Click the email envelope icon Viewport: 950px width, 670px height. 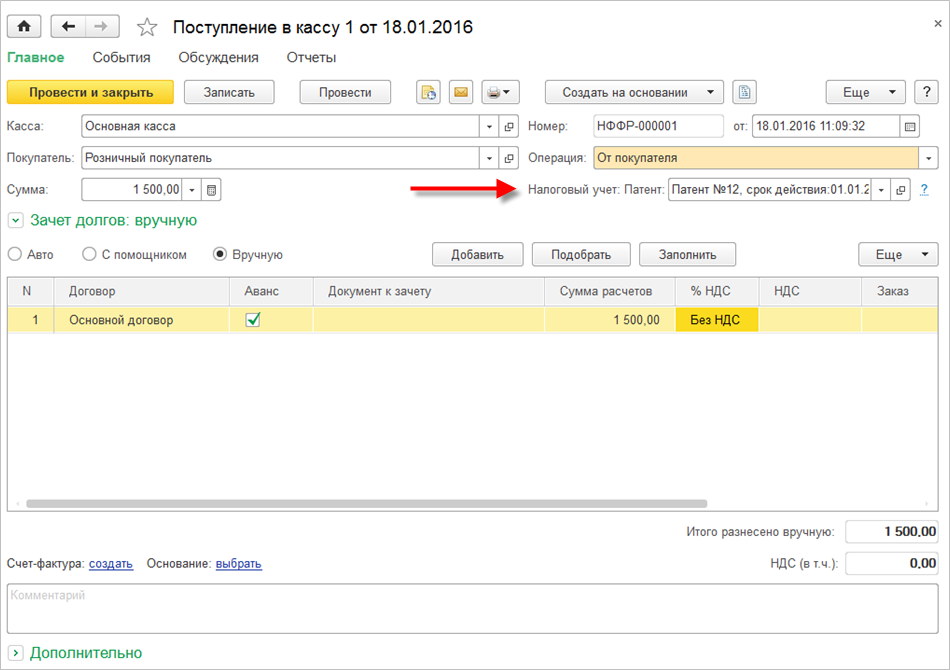[x=460, y=93]
